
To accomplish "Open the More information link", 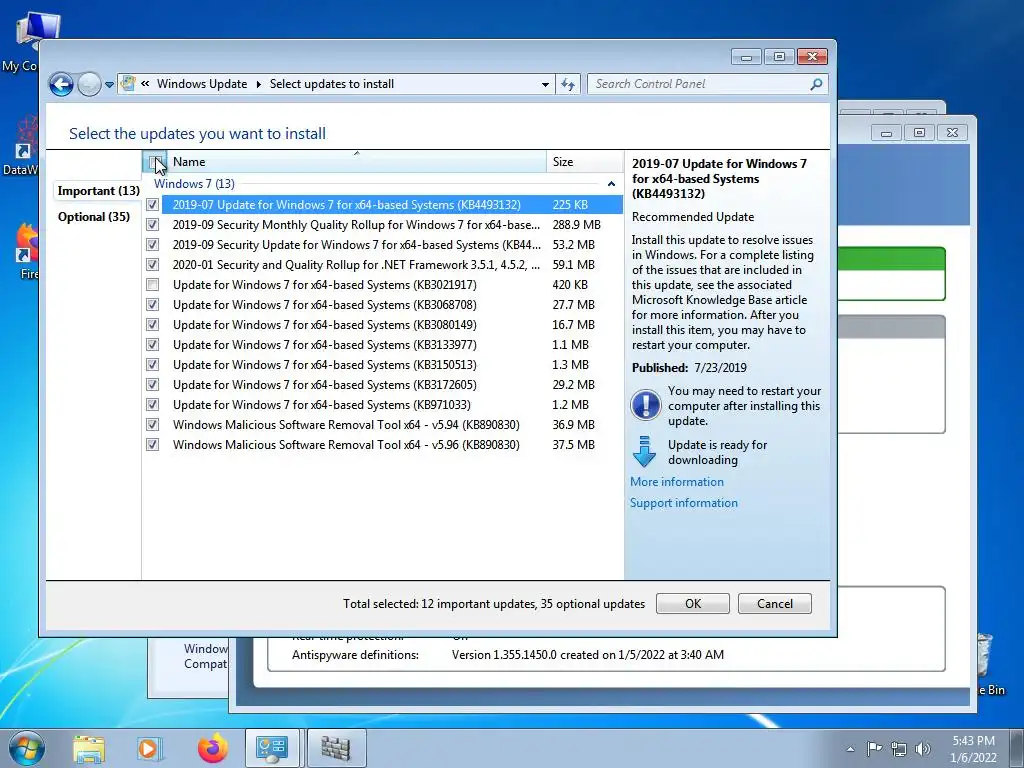I will point(677,482).
